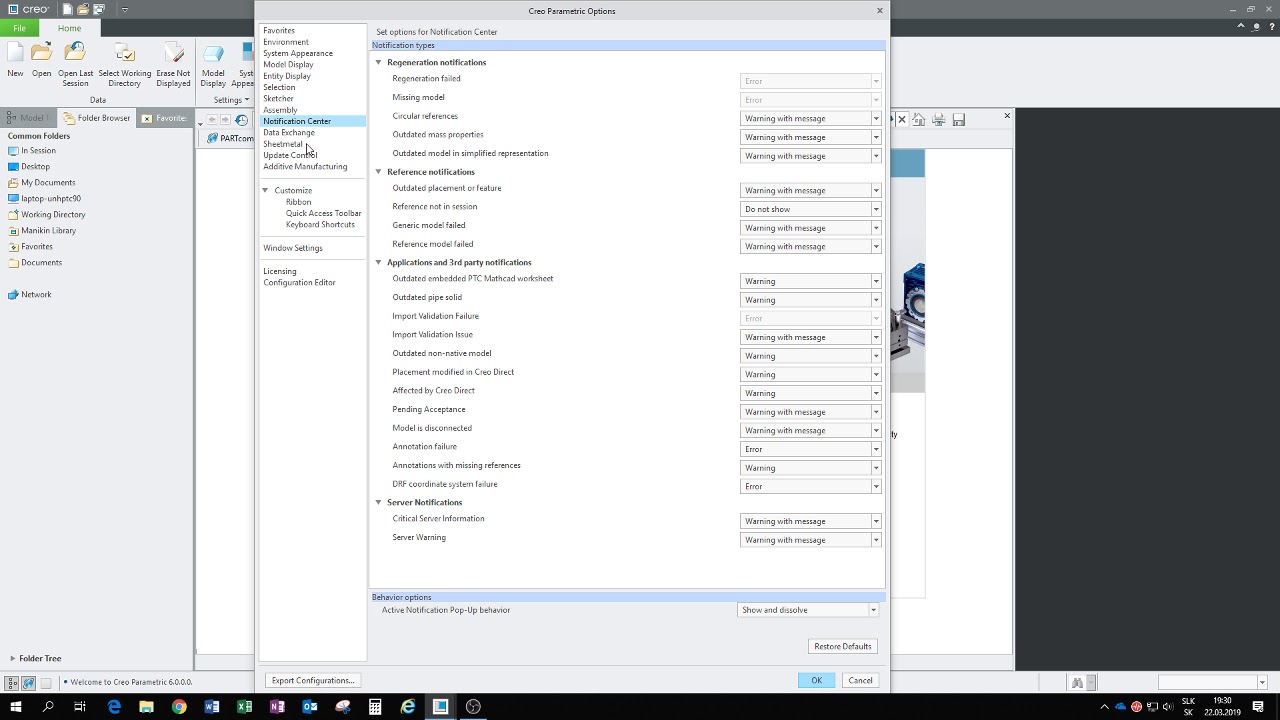Select Configuration Editor in the options list
This screenshot has height=720, width=1280.
[x=299, y=282]
